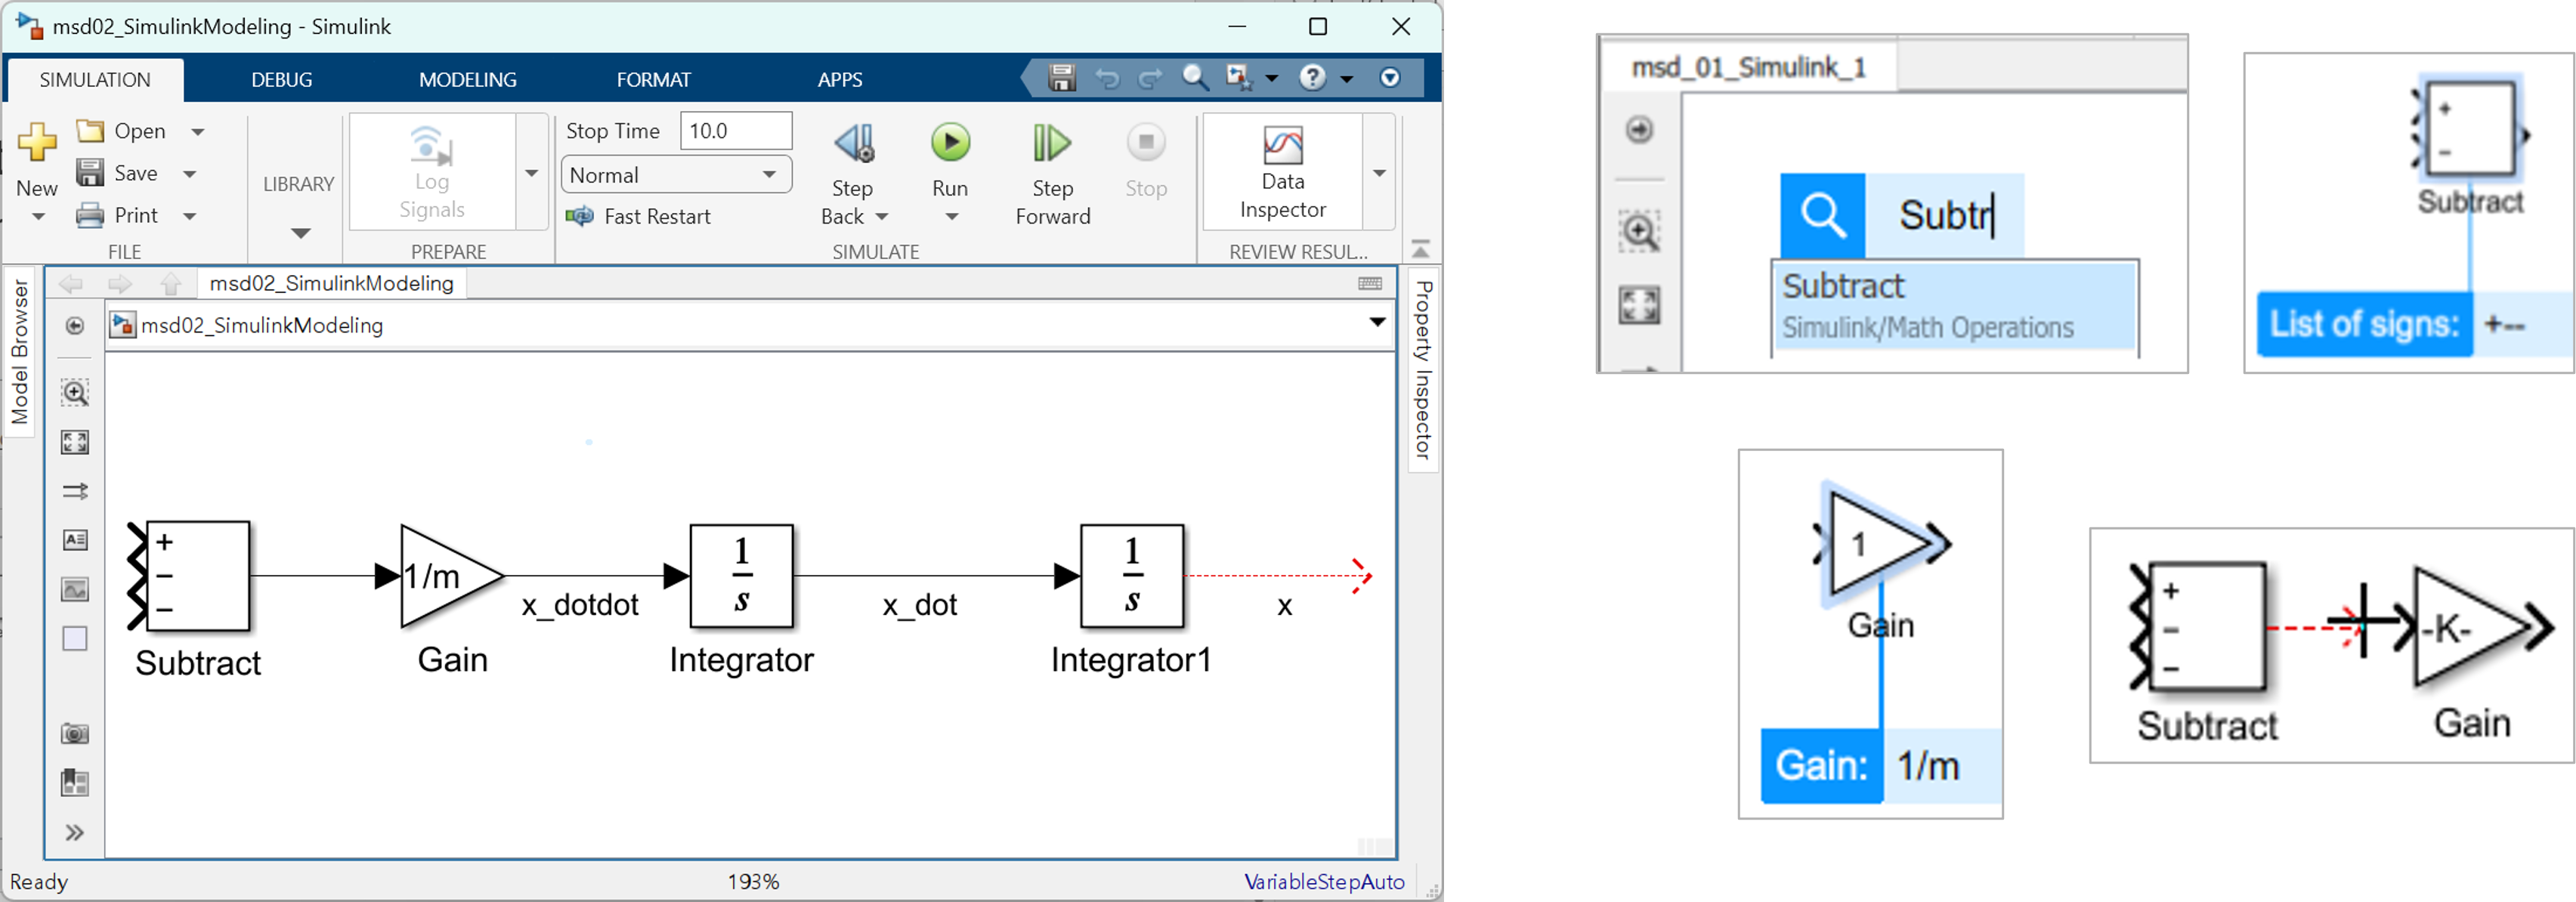Expand the Save options arrow
The height and width of the screenshot is (902, 2576).
[190, 174]
